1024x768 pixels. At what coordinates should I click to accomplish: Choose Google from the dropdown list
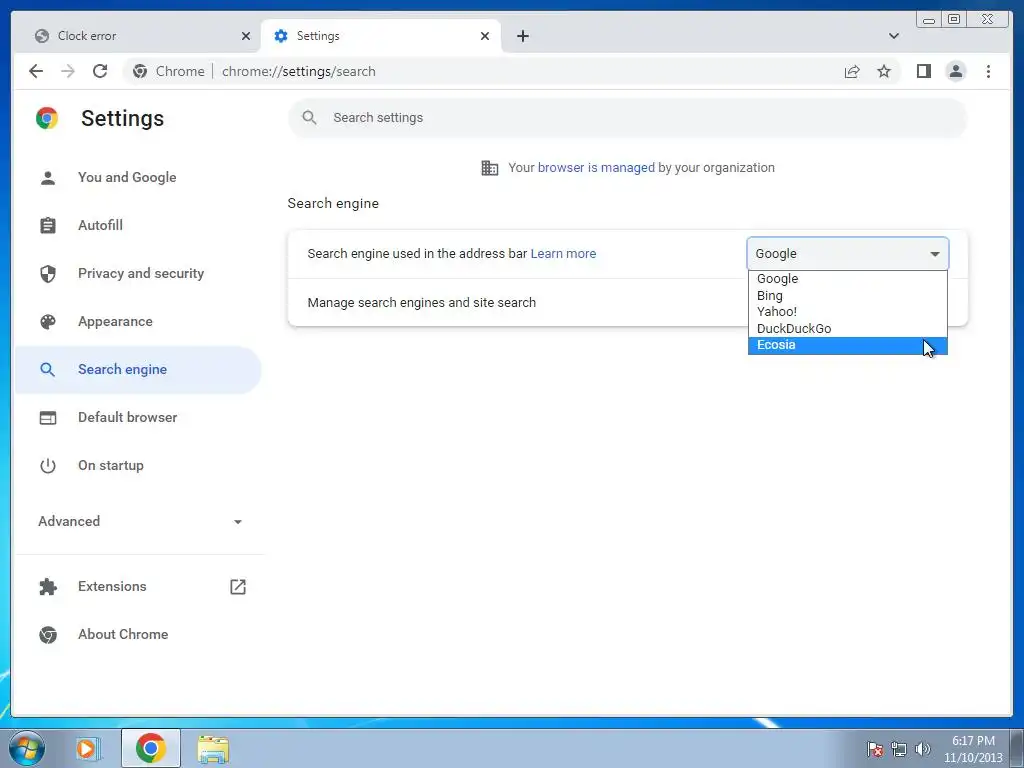tap(848, 279)
